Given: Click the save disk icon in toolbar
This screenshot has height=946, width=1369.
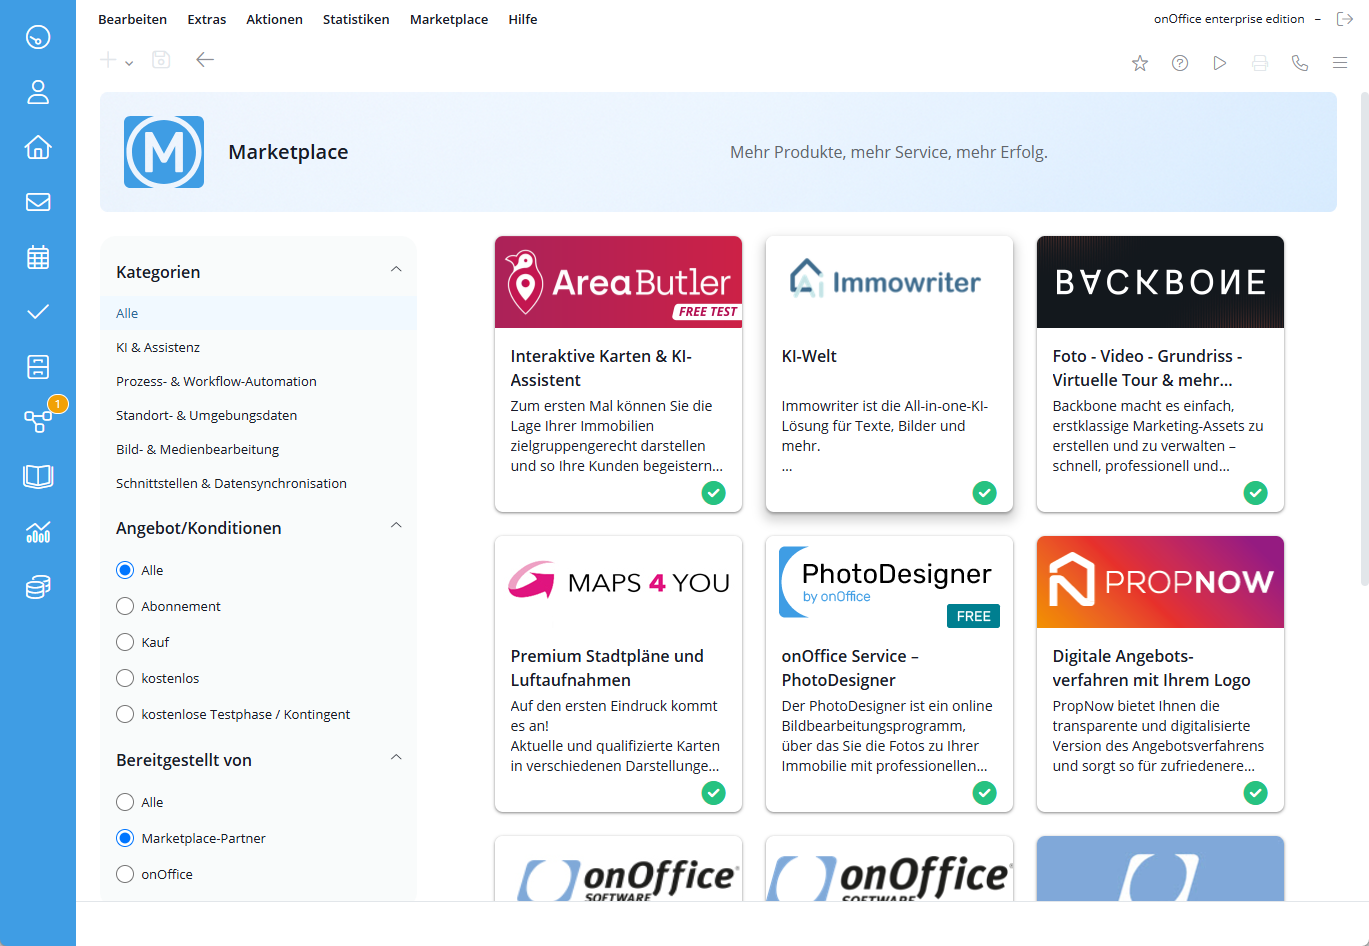Looking at the screenshot, I should 161,60.
